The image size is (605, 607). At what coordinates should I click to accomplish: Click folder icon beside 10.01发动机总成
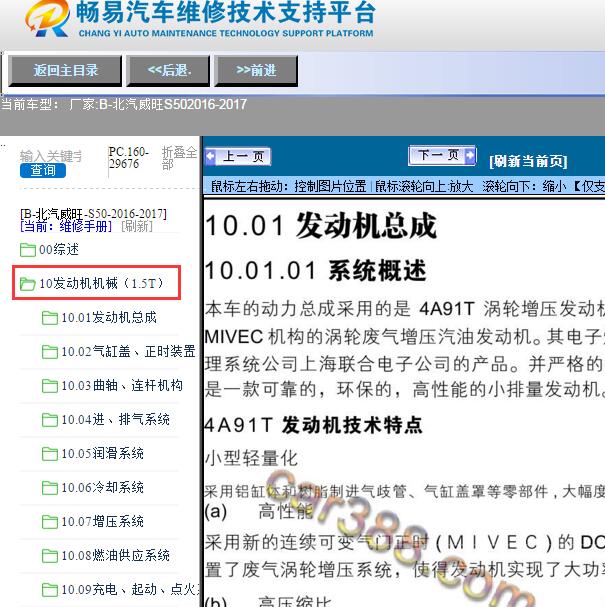pos(50,318)
